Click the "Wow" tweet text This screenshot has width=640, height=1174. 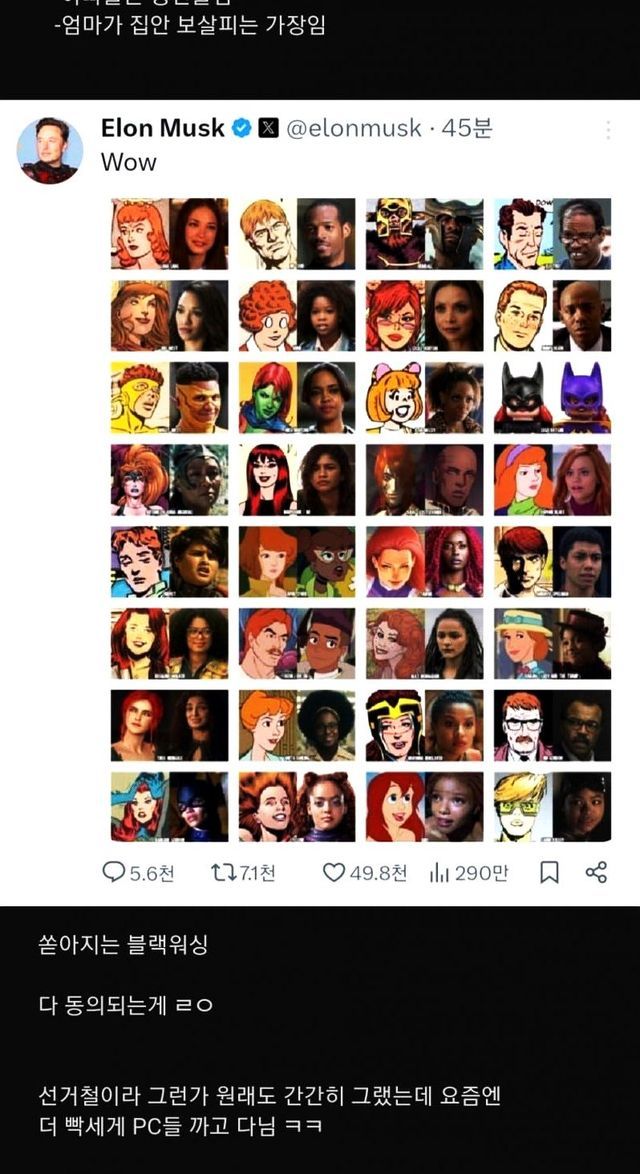[x=129, y=162]
